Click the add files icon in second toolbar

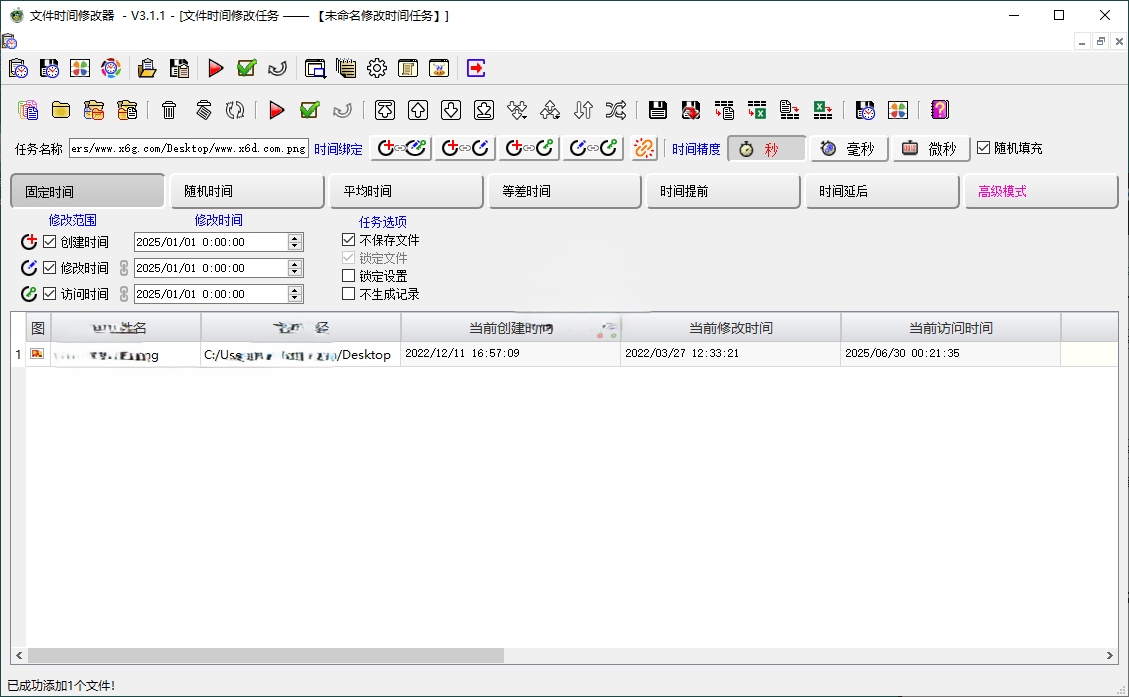click(x=28, y=110)
